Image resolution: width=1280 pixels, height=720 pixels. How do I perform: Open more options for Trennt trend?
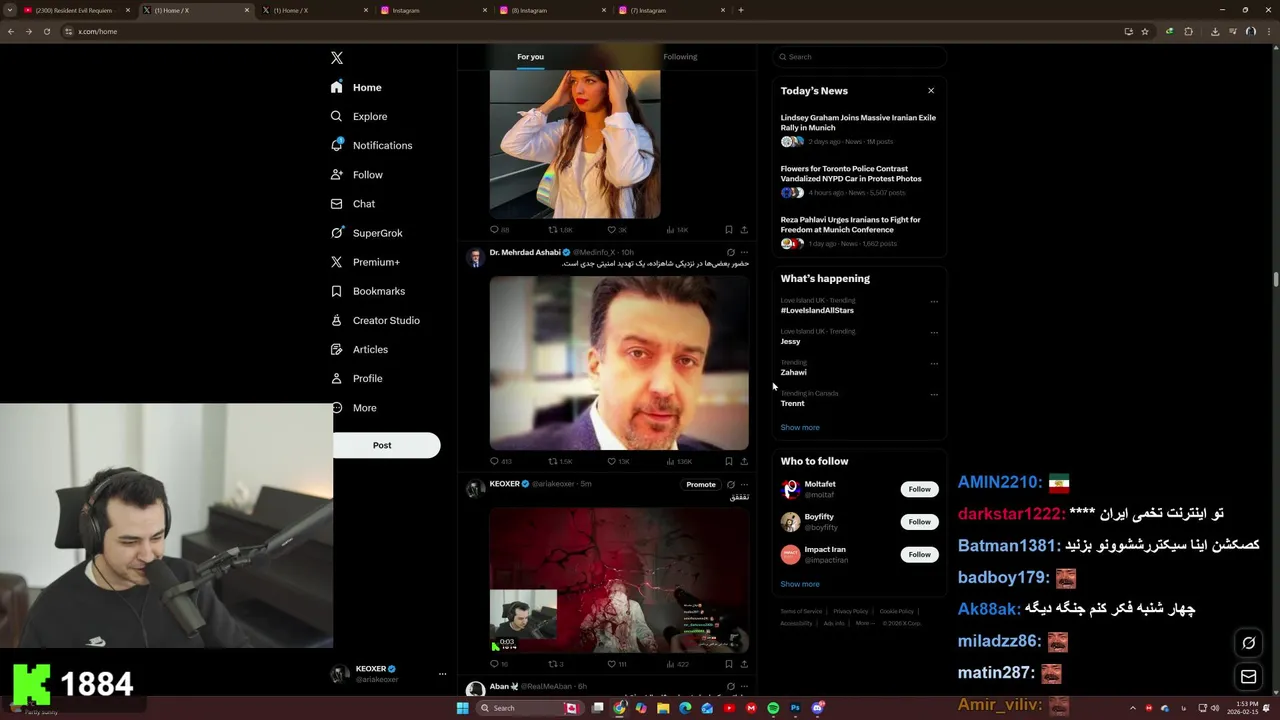point(934,394)
